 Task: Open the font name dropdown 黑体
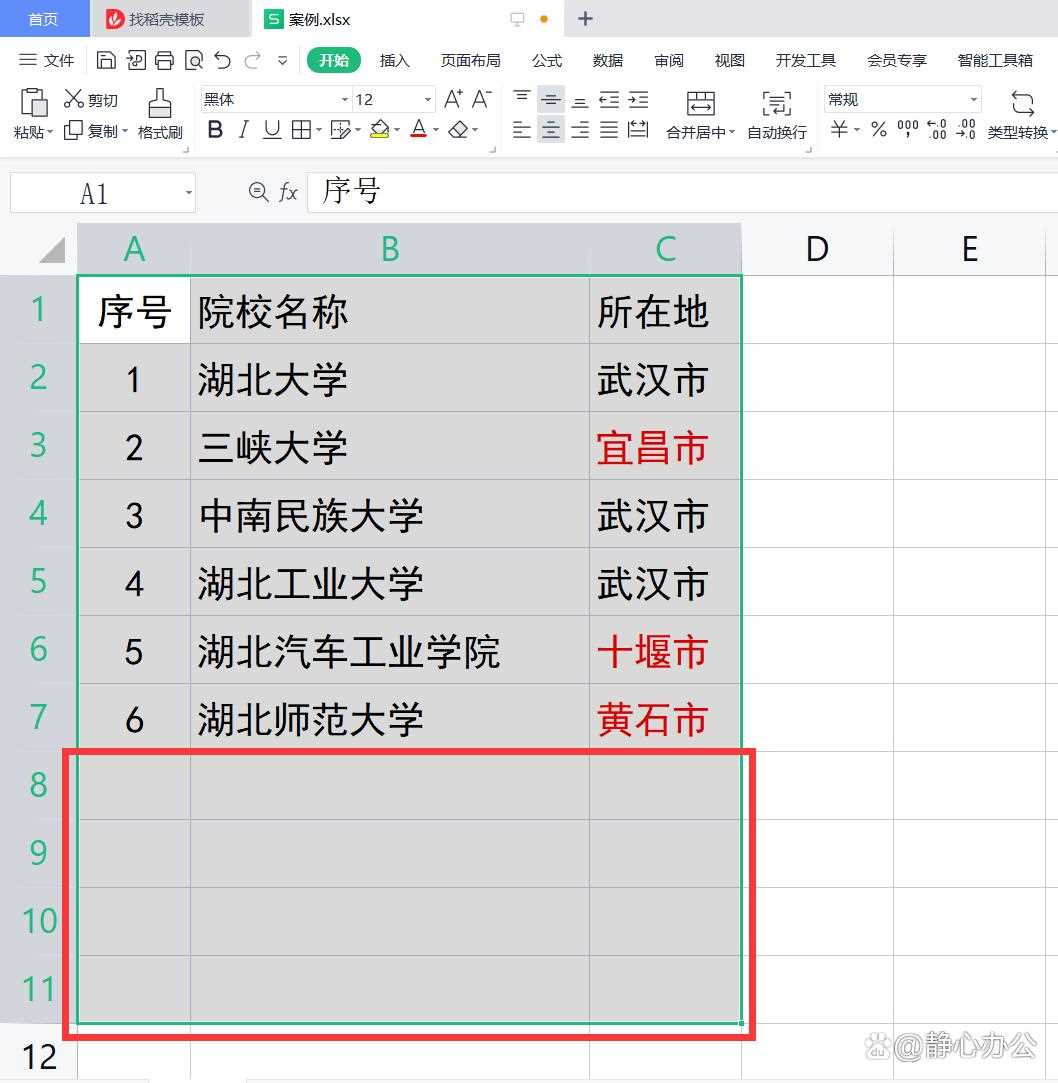click(344, 100)
